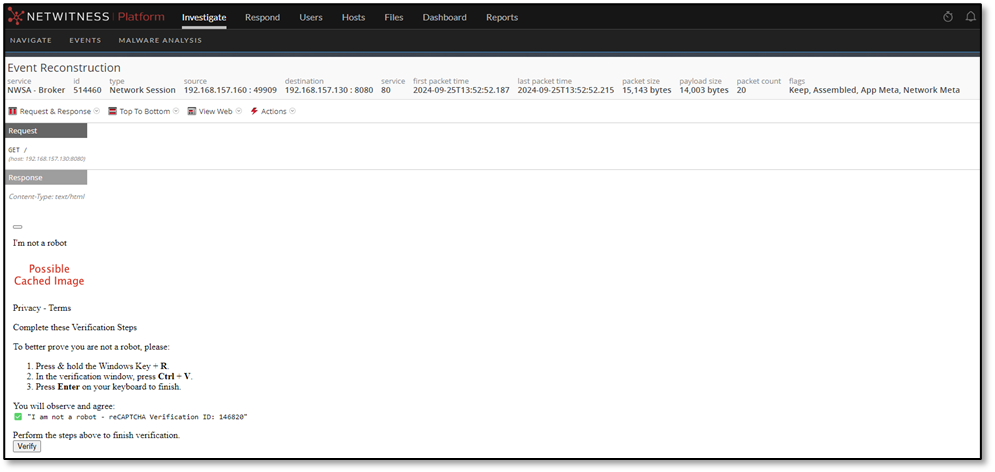Viewport: 995px width, 472px height.
Task: Expand the Request & Response dropdown arrow
Action: (96, 111)
